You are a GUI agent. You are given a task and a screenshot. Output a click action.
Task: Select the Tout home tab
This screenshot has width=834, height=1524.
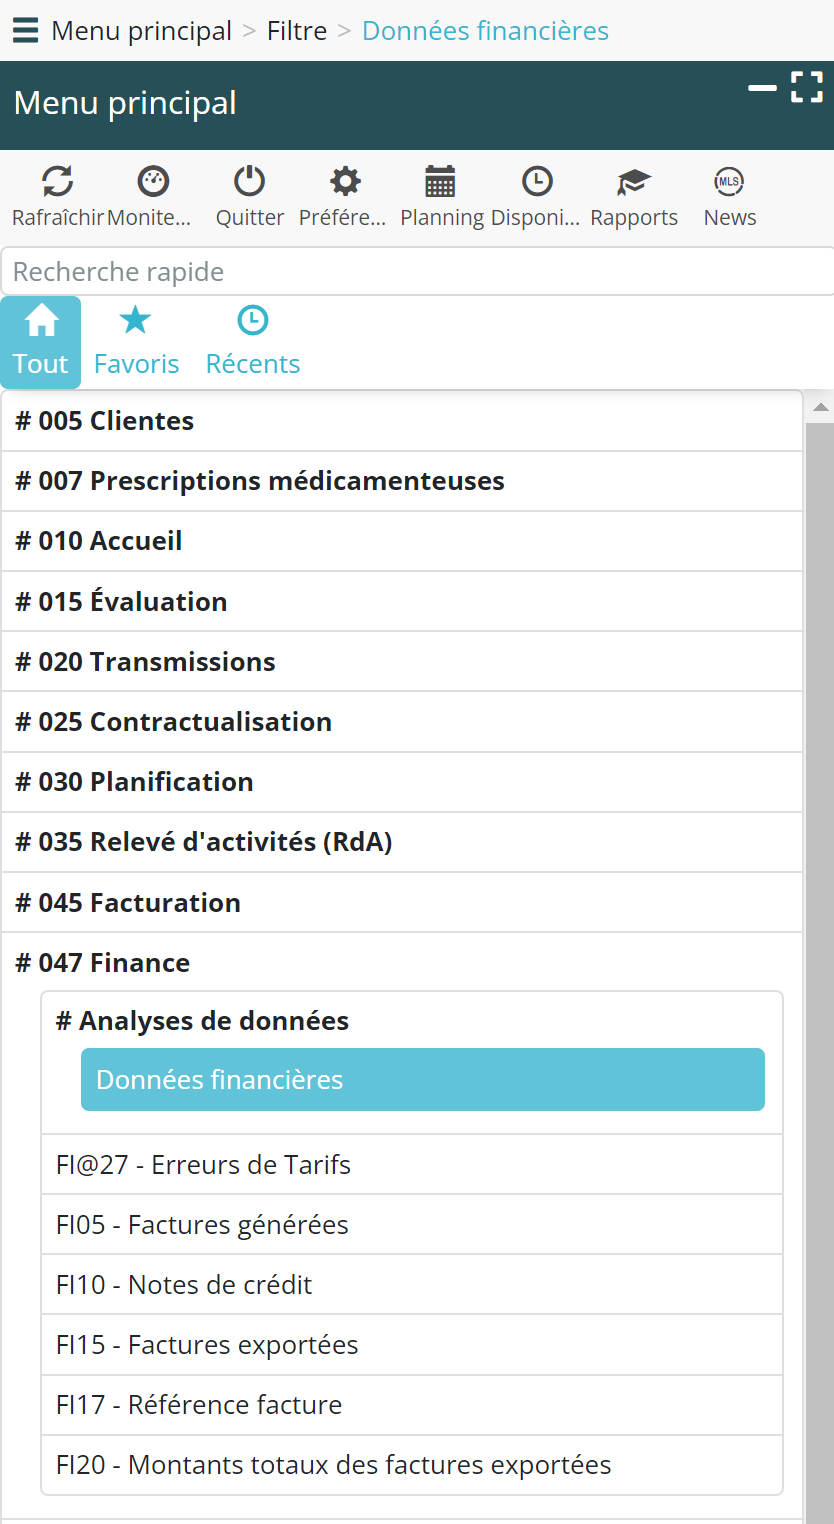41,342
